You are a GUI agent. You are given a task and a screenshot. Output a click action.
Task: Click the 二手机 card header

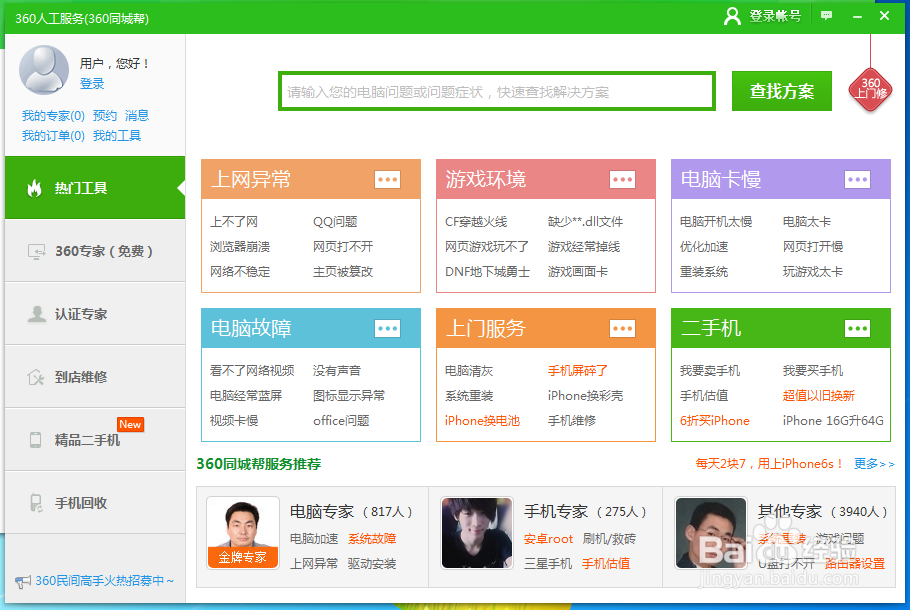781,329
